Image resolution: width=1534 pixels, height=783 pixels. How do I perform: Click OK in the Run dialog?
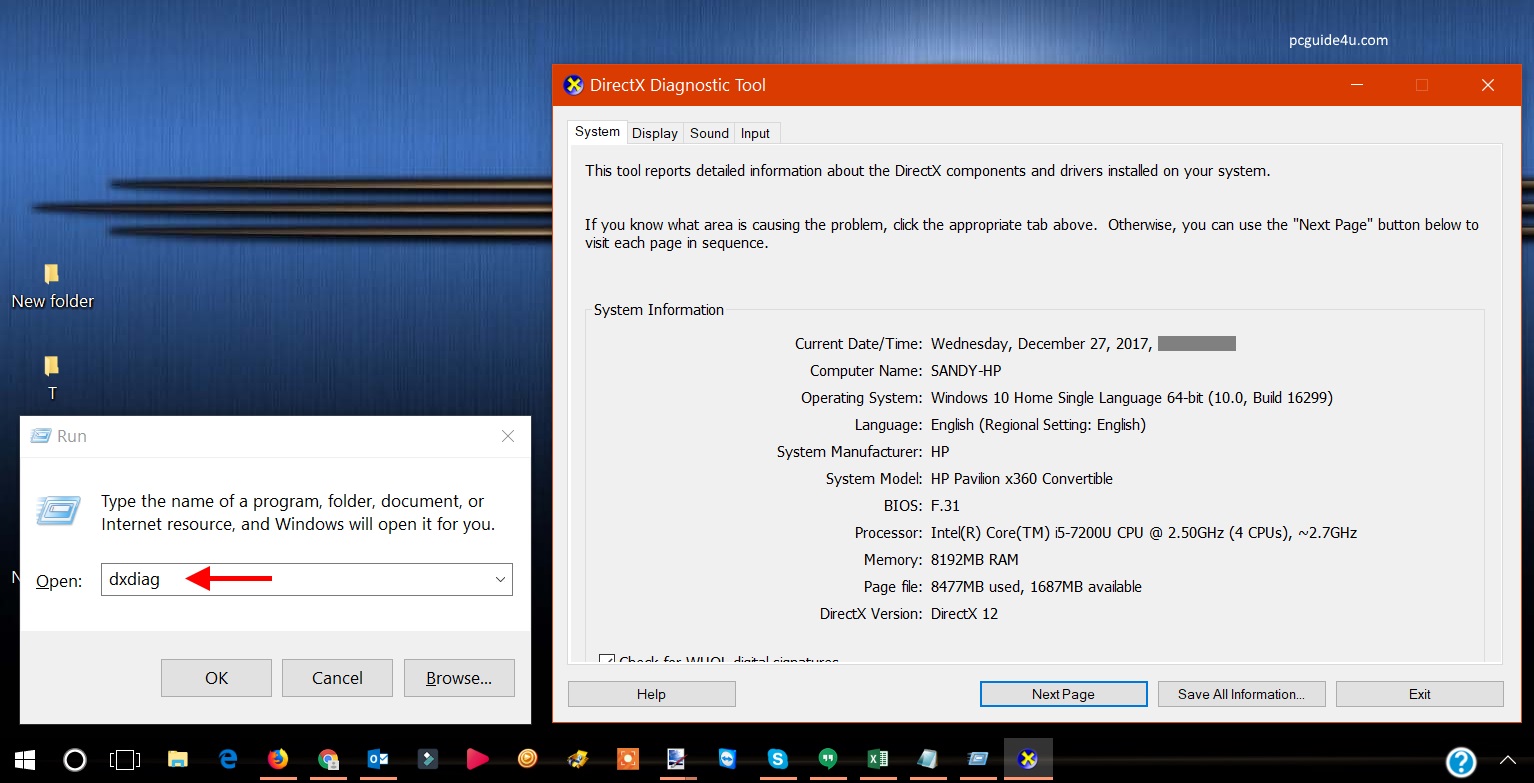point(215,677)
